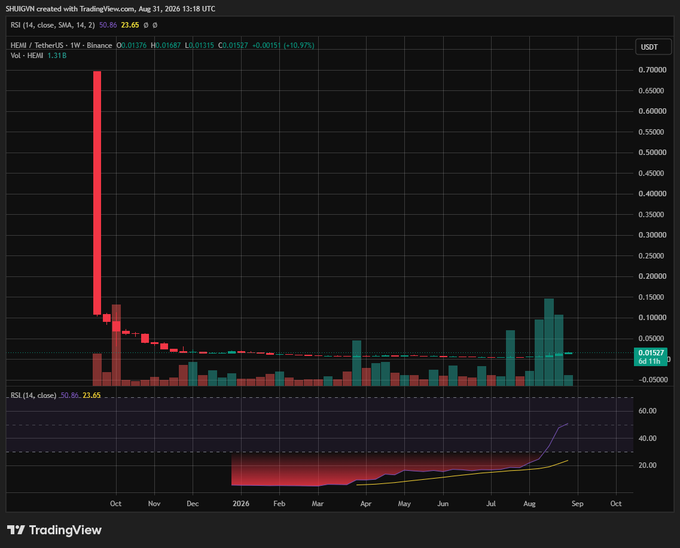This screenshot has width=680, height=548.
Task: Click the Dec label on time axis
Action: pyautogui.click(x=193, y=503)
